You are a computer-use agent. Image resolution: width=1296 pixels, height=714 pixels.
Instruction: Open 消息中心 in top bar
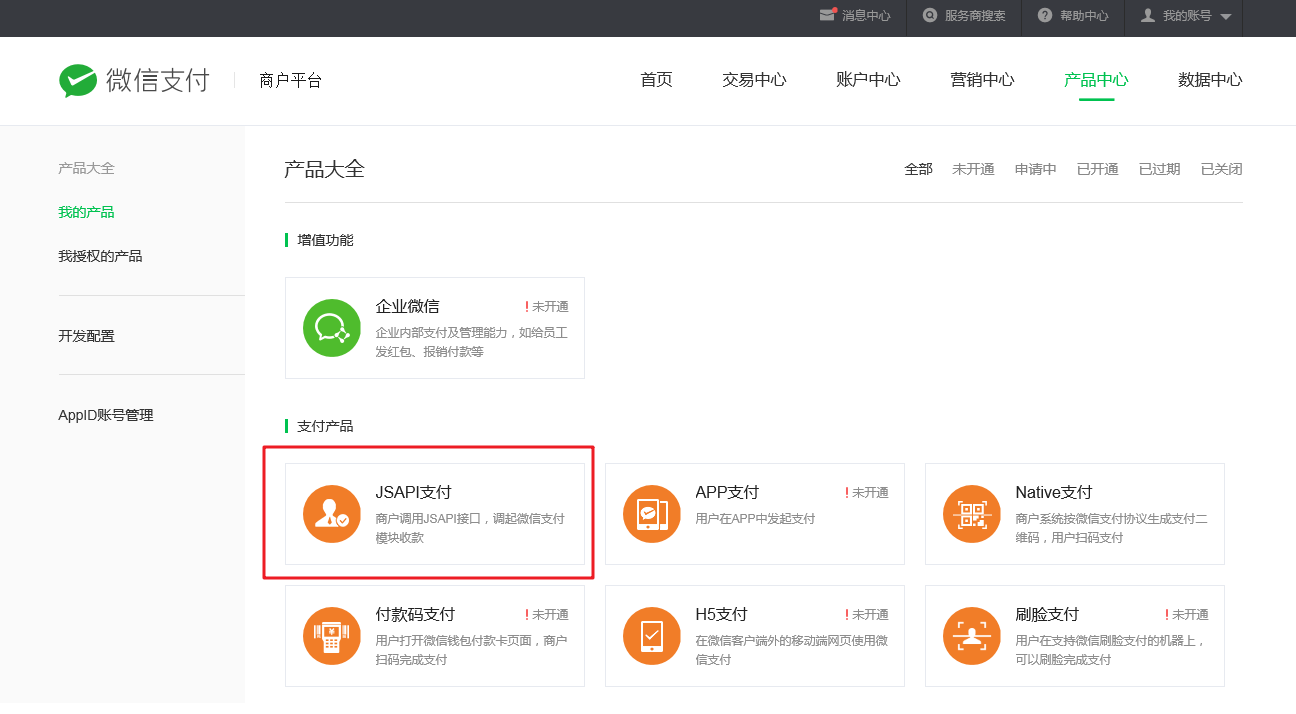pos(866,16)
